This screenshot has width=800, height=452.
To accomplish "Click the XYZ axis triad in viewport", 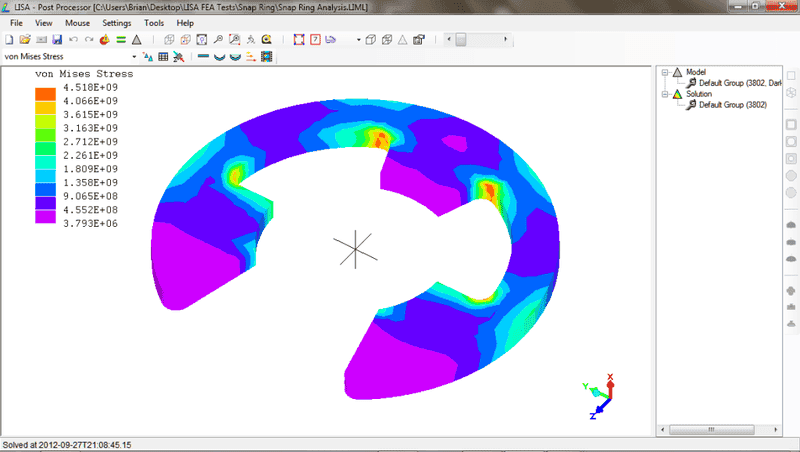I will [599, 396].
